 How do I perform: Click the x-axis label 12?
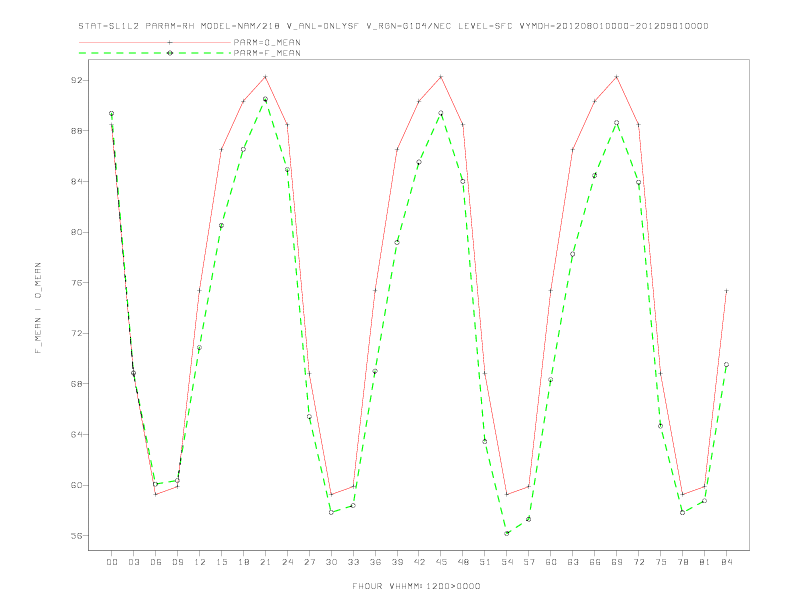[200, 562]
